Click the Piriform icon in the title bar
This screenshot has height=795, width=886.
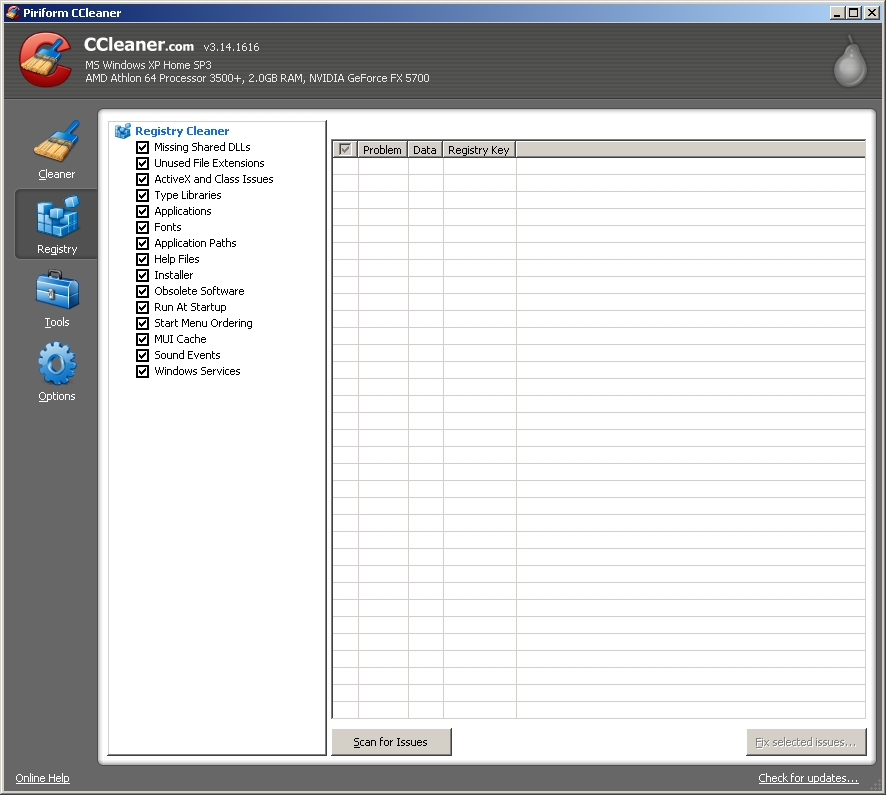click(x=12, y=12)
